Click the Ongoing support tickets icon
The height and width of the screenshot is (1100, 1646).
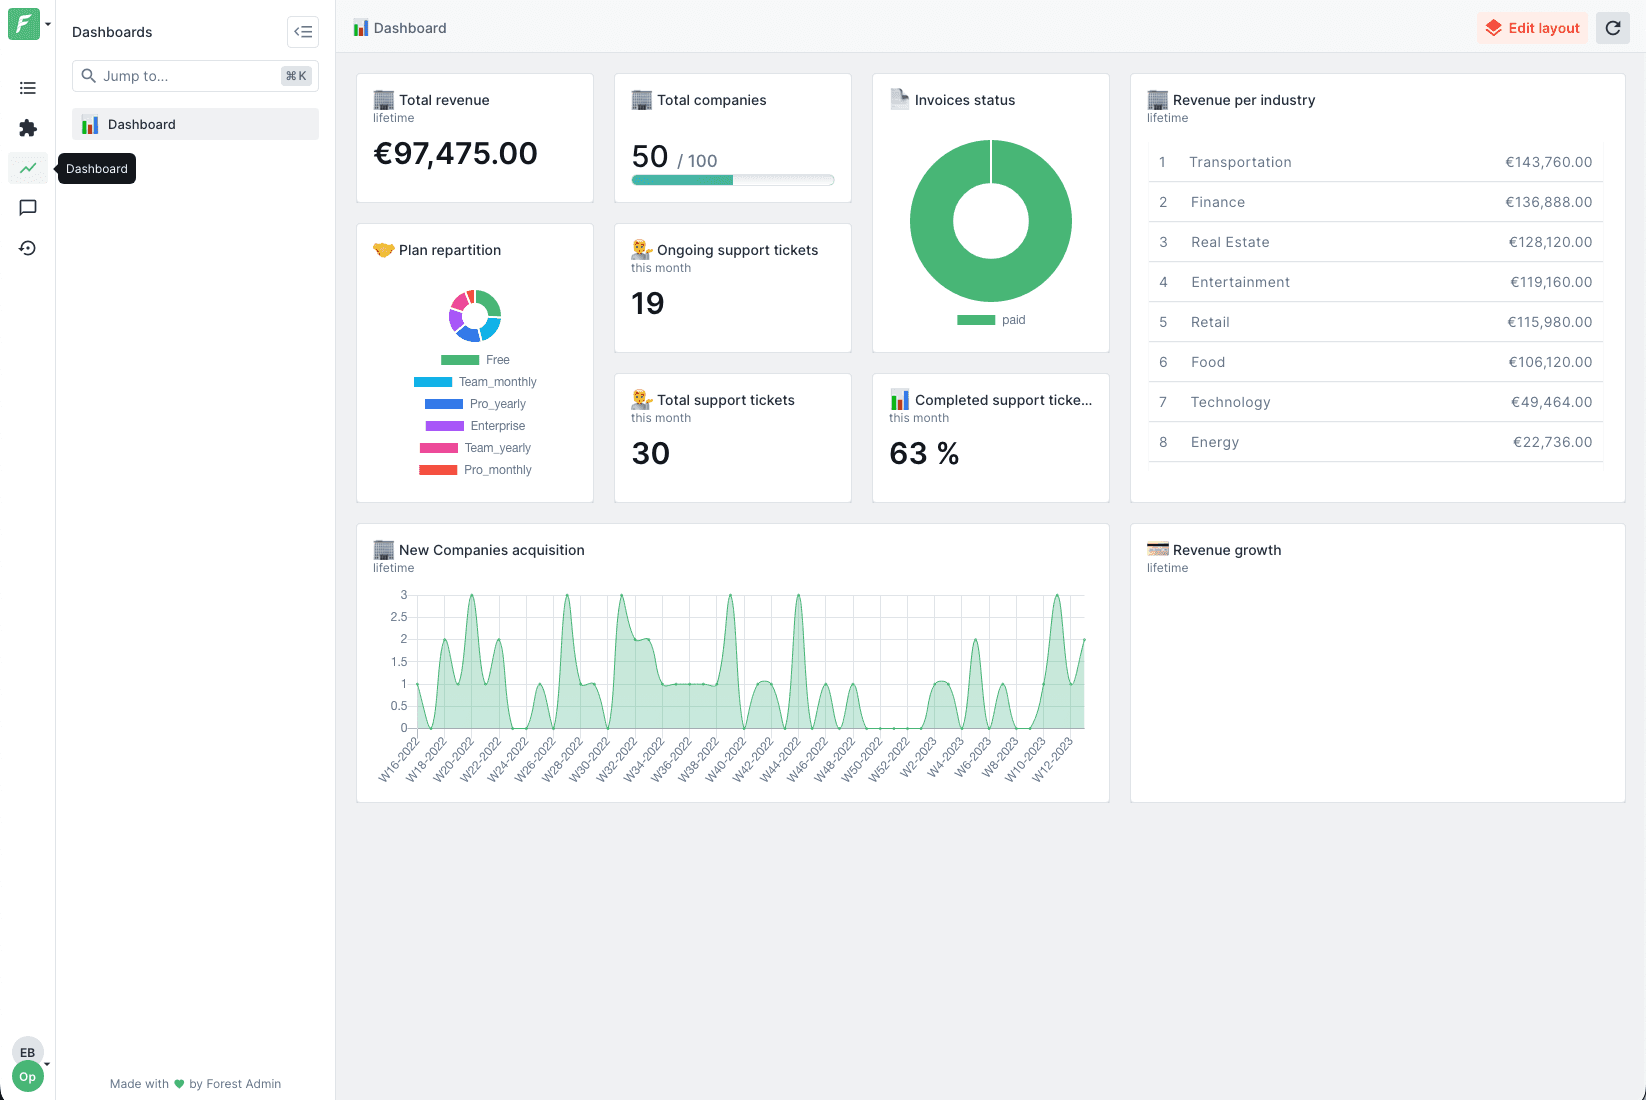coord(642,250)
